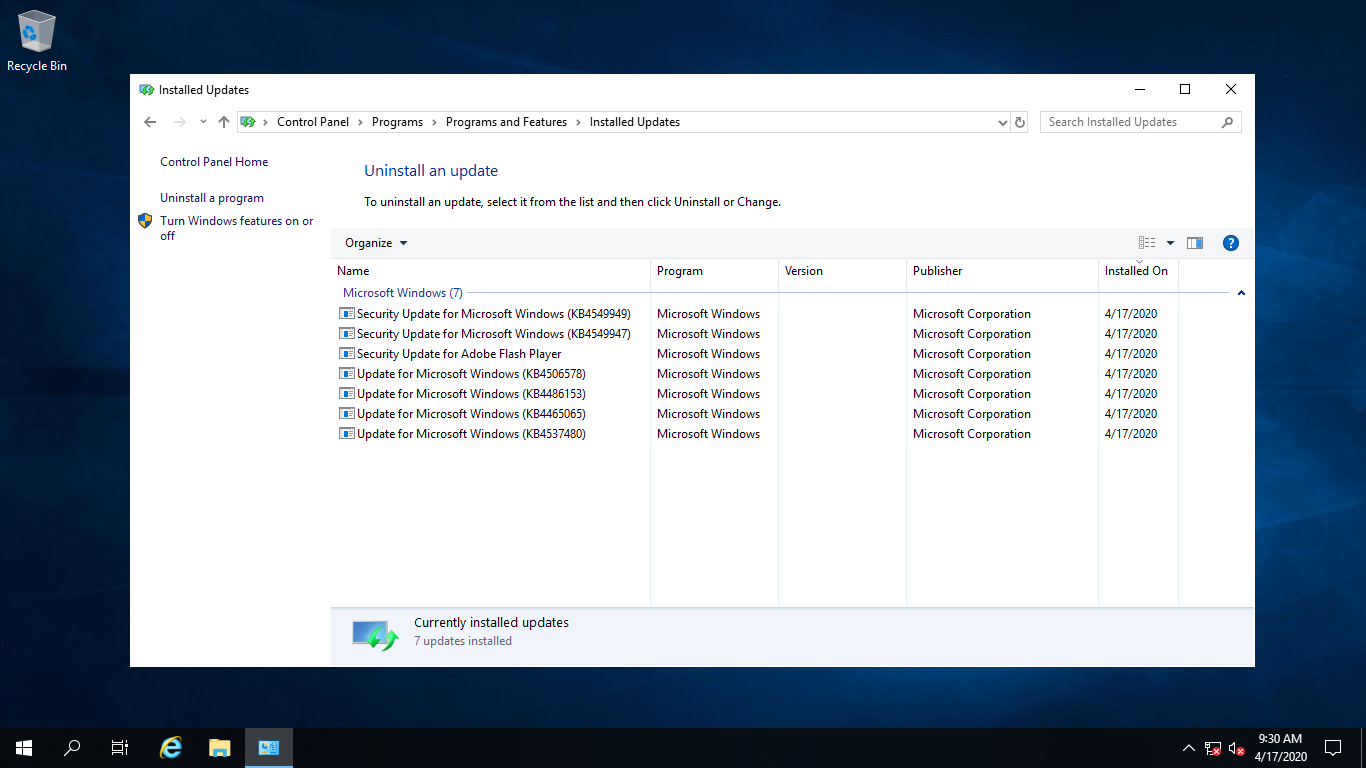Launch Internet Explorer from the taskbar

point(172,748)
